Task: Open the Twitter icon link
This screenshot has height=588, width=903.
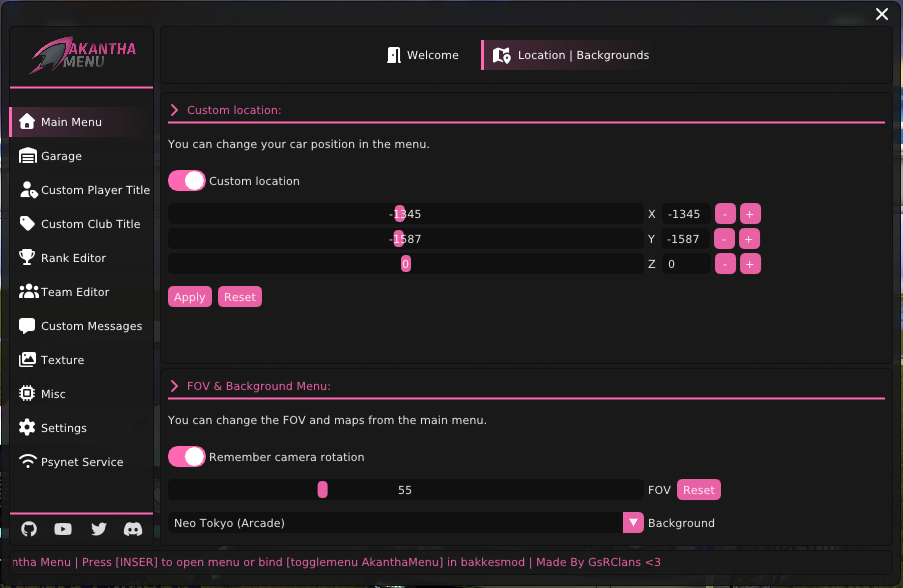Action: 98,529
